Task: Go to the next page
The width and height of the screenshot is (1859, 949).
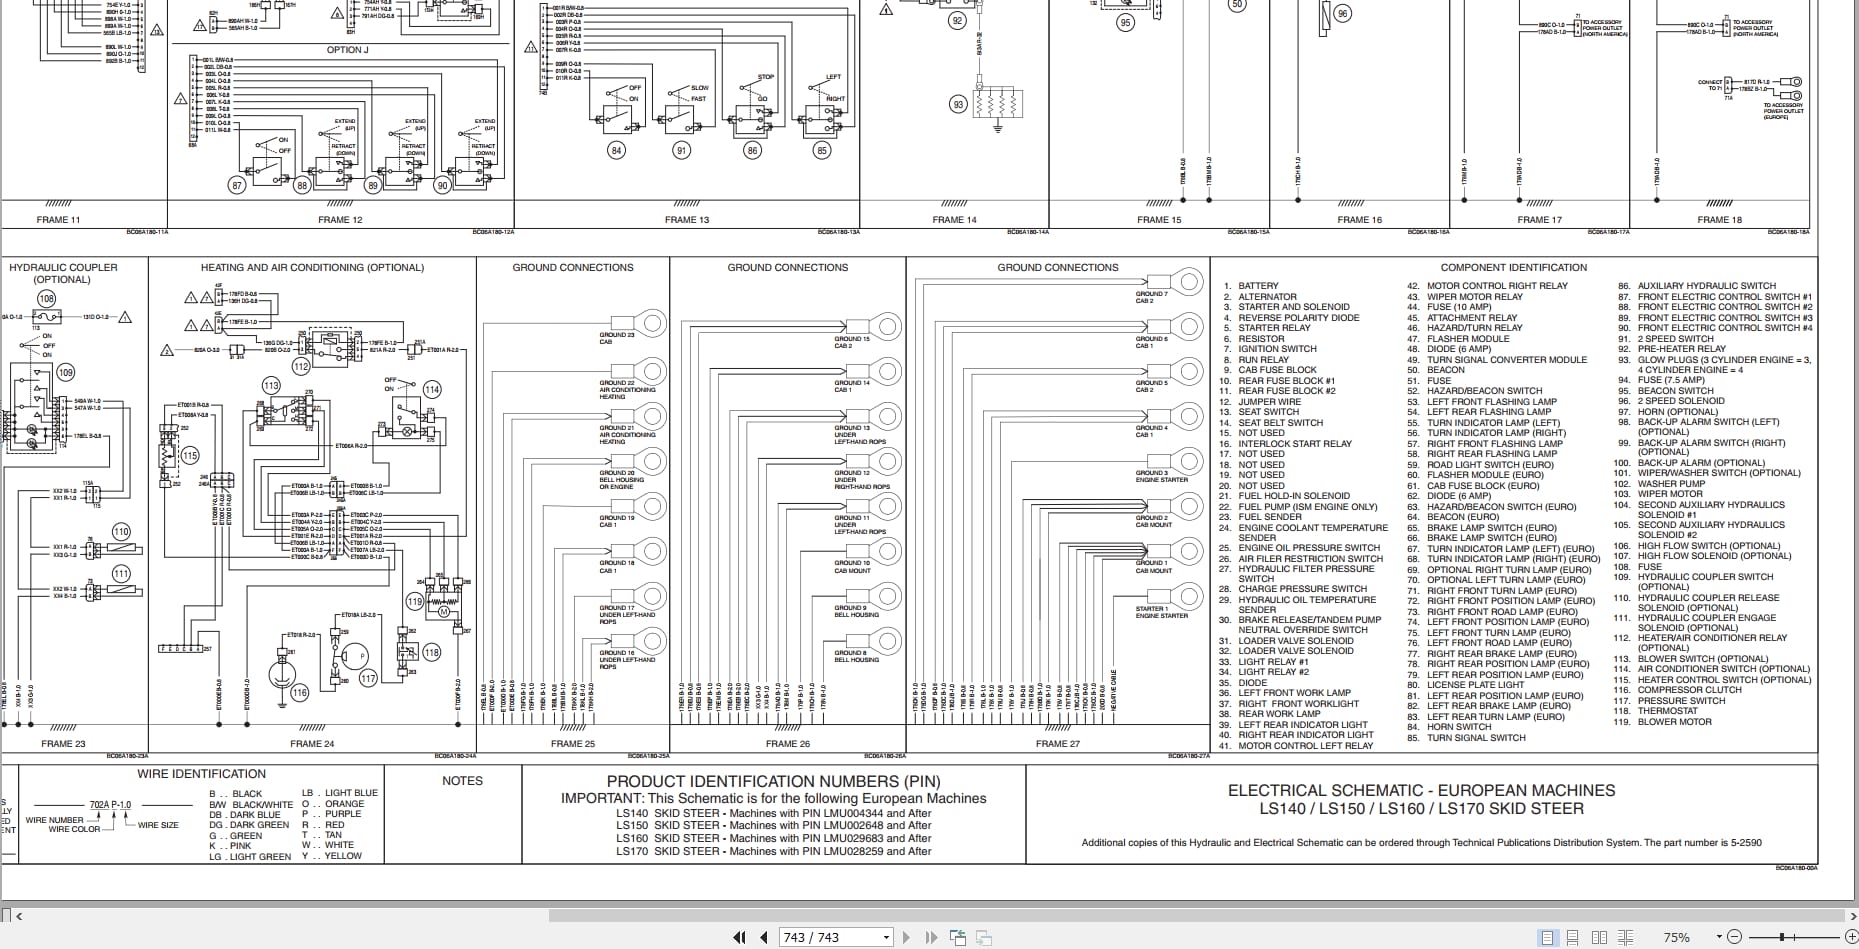Action: pos(906,937)
